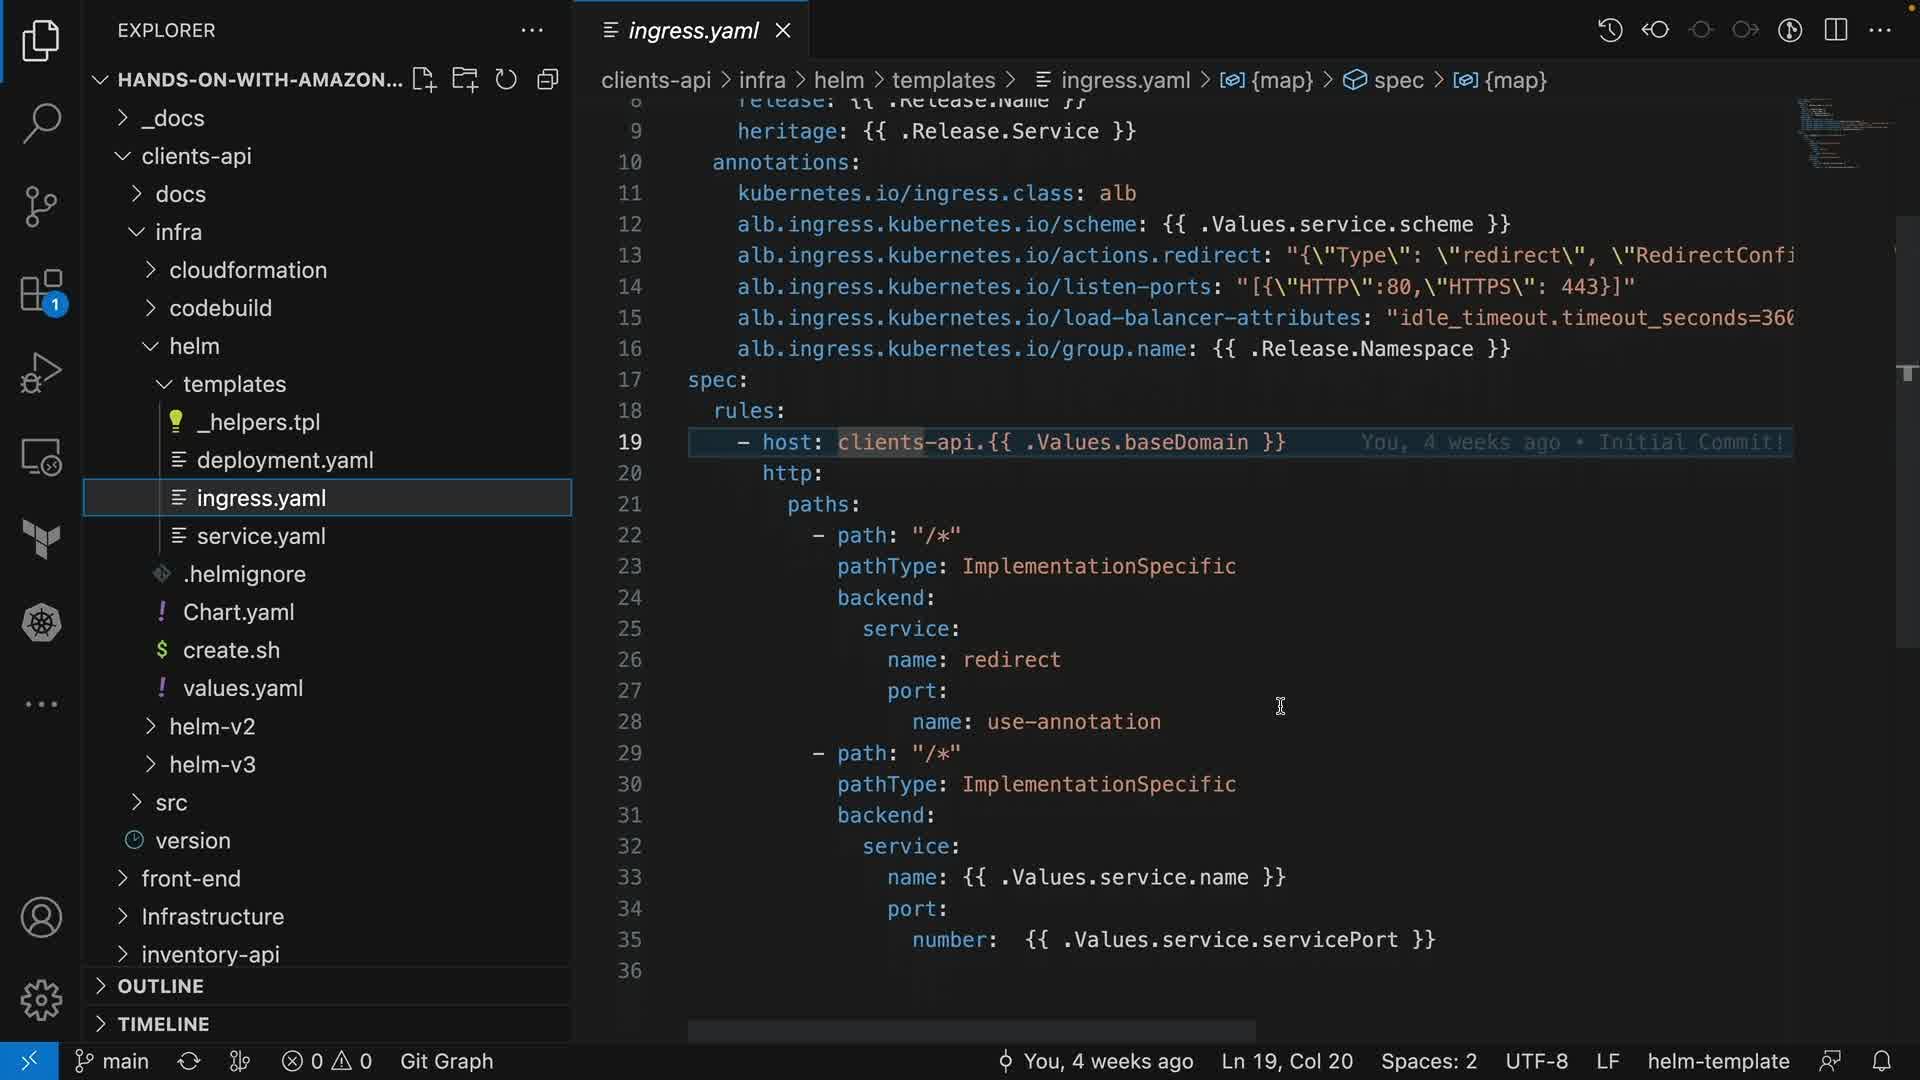Open Remote Explorer view
1920x1080 pixels.
pyautogui.click(x=41, y=457)
